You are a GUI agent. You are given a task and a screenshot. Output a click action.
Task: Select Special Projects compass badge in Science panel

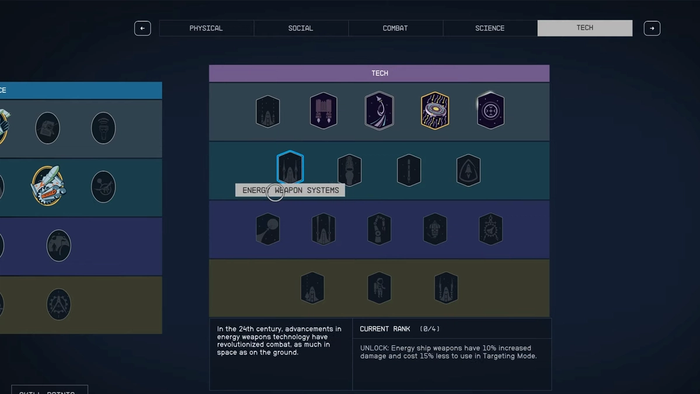[x=58, y=304]
